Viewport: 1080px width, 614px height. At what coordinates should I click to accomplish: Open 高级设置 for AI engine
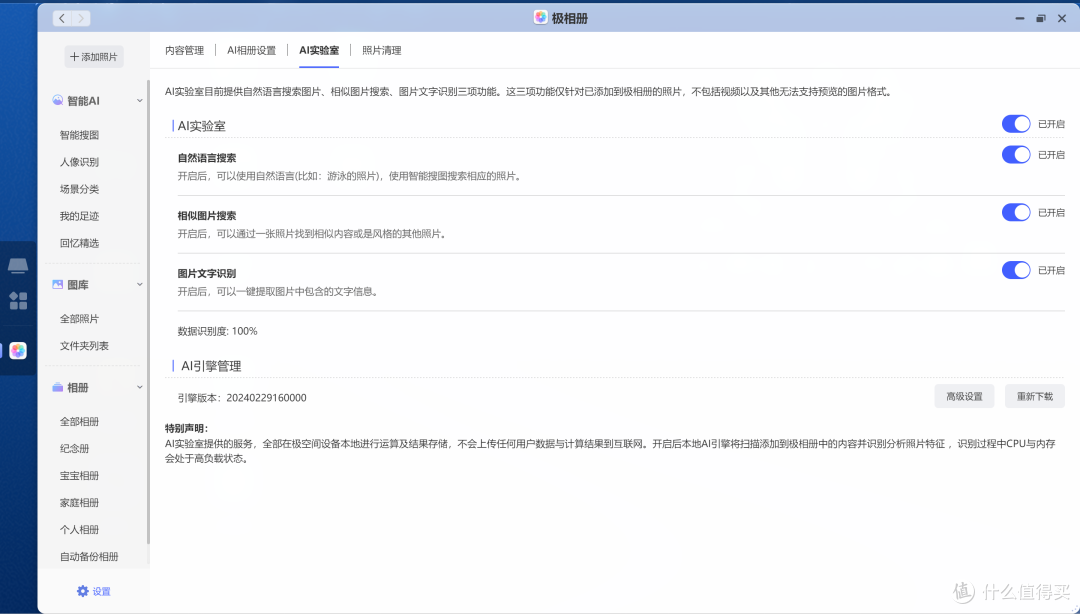point(964,396)
